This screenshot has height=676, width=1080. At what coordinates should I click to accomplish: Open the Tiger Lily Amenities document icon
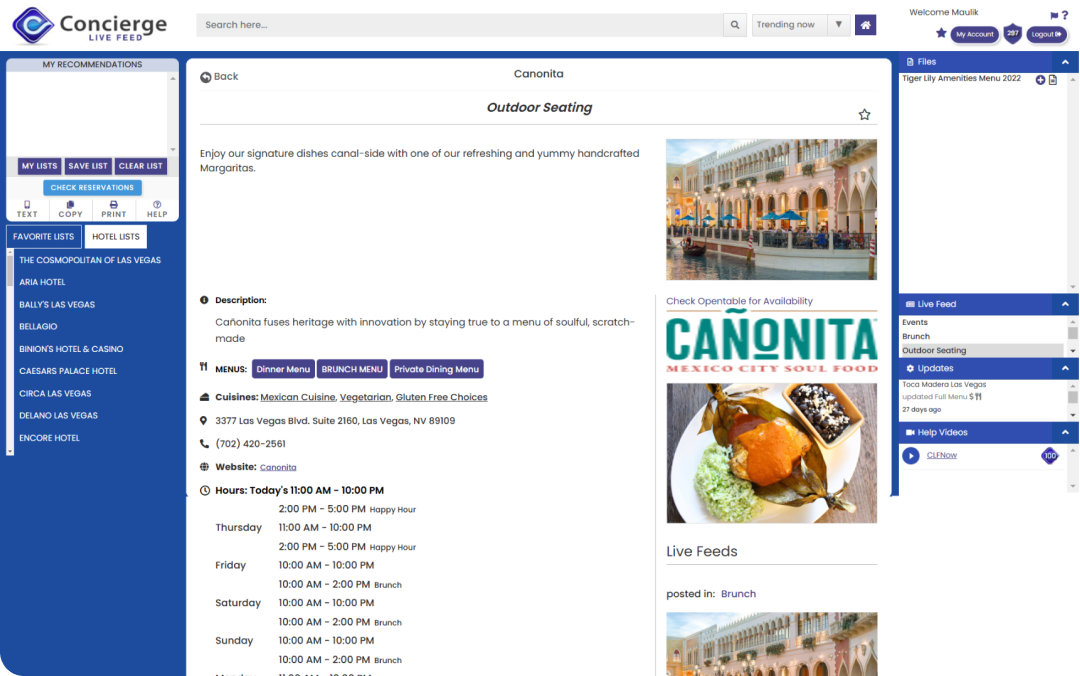click(1052, 80)
